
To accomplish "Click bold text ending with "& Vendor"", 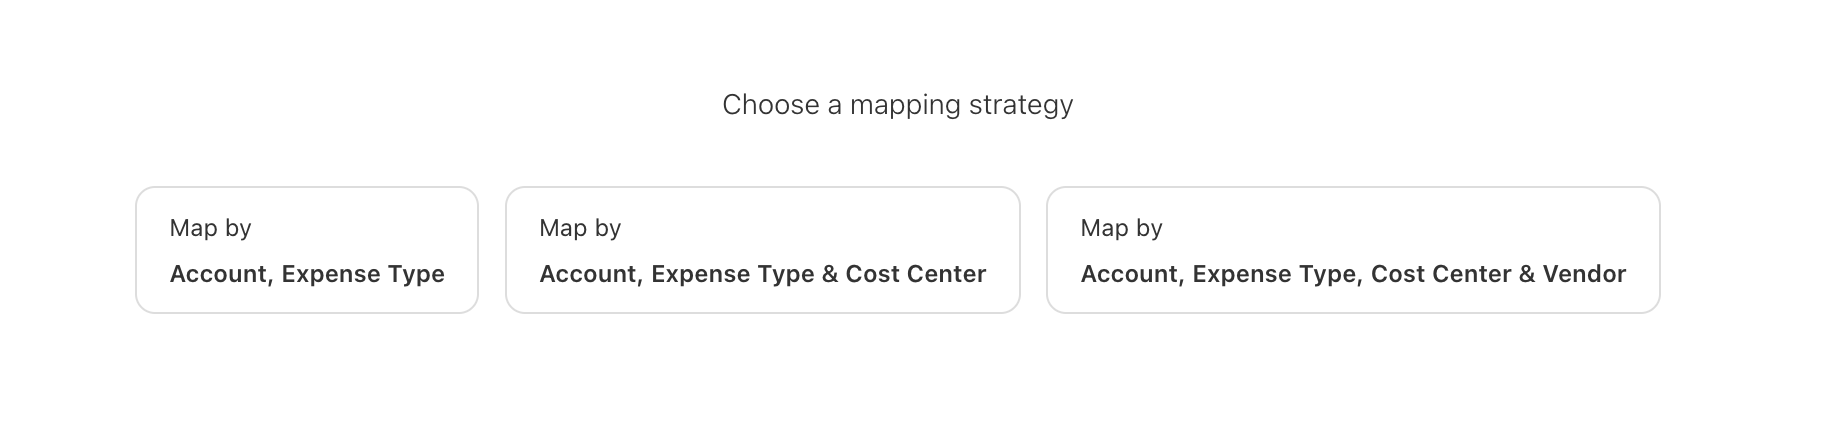I will click(x=1352, y=274).
